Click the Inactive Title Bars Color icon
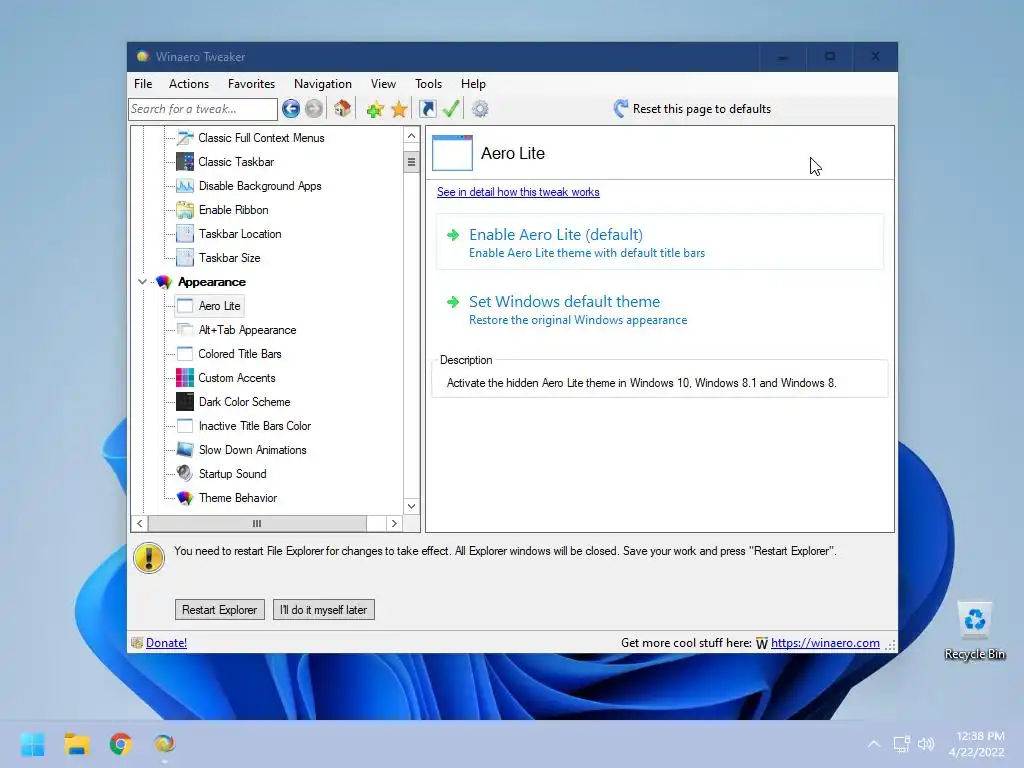This screenshot has width=1024, height=768. tap(185, 426)
